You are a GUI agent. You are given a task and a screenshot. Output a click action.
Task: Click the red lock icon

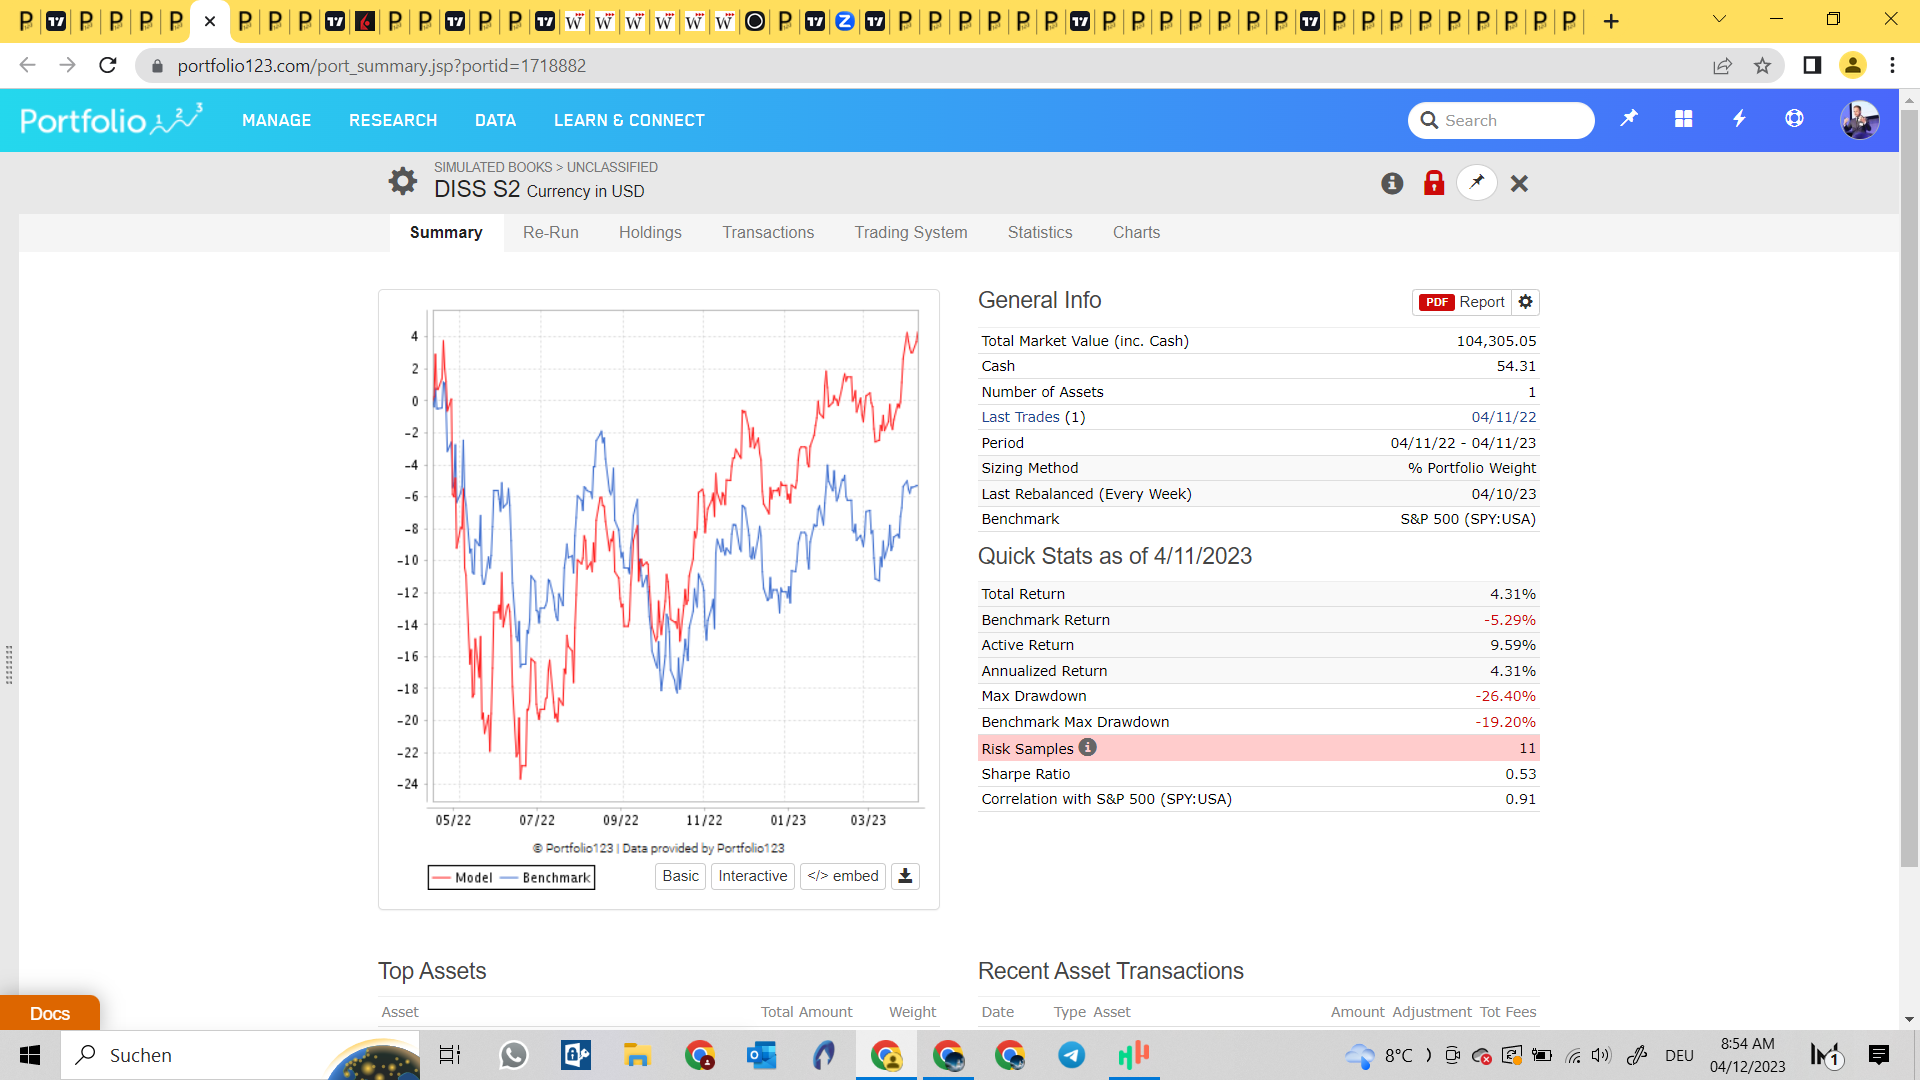click(1434, 183)
